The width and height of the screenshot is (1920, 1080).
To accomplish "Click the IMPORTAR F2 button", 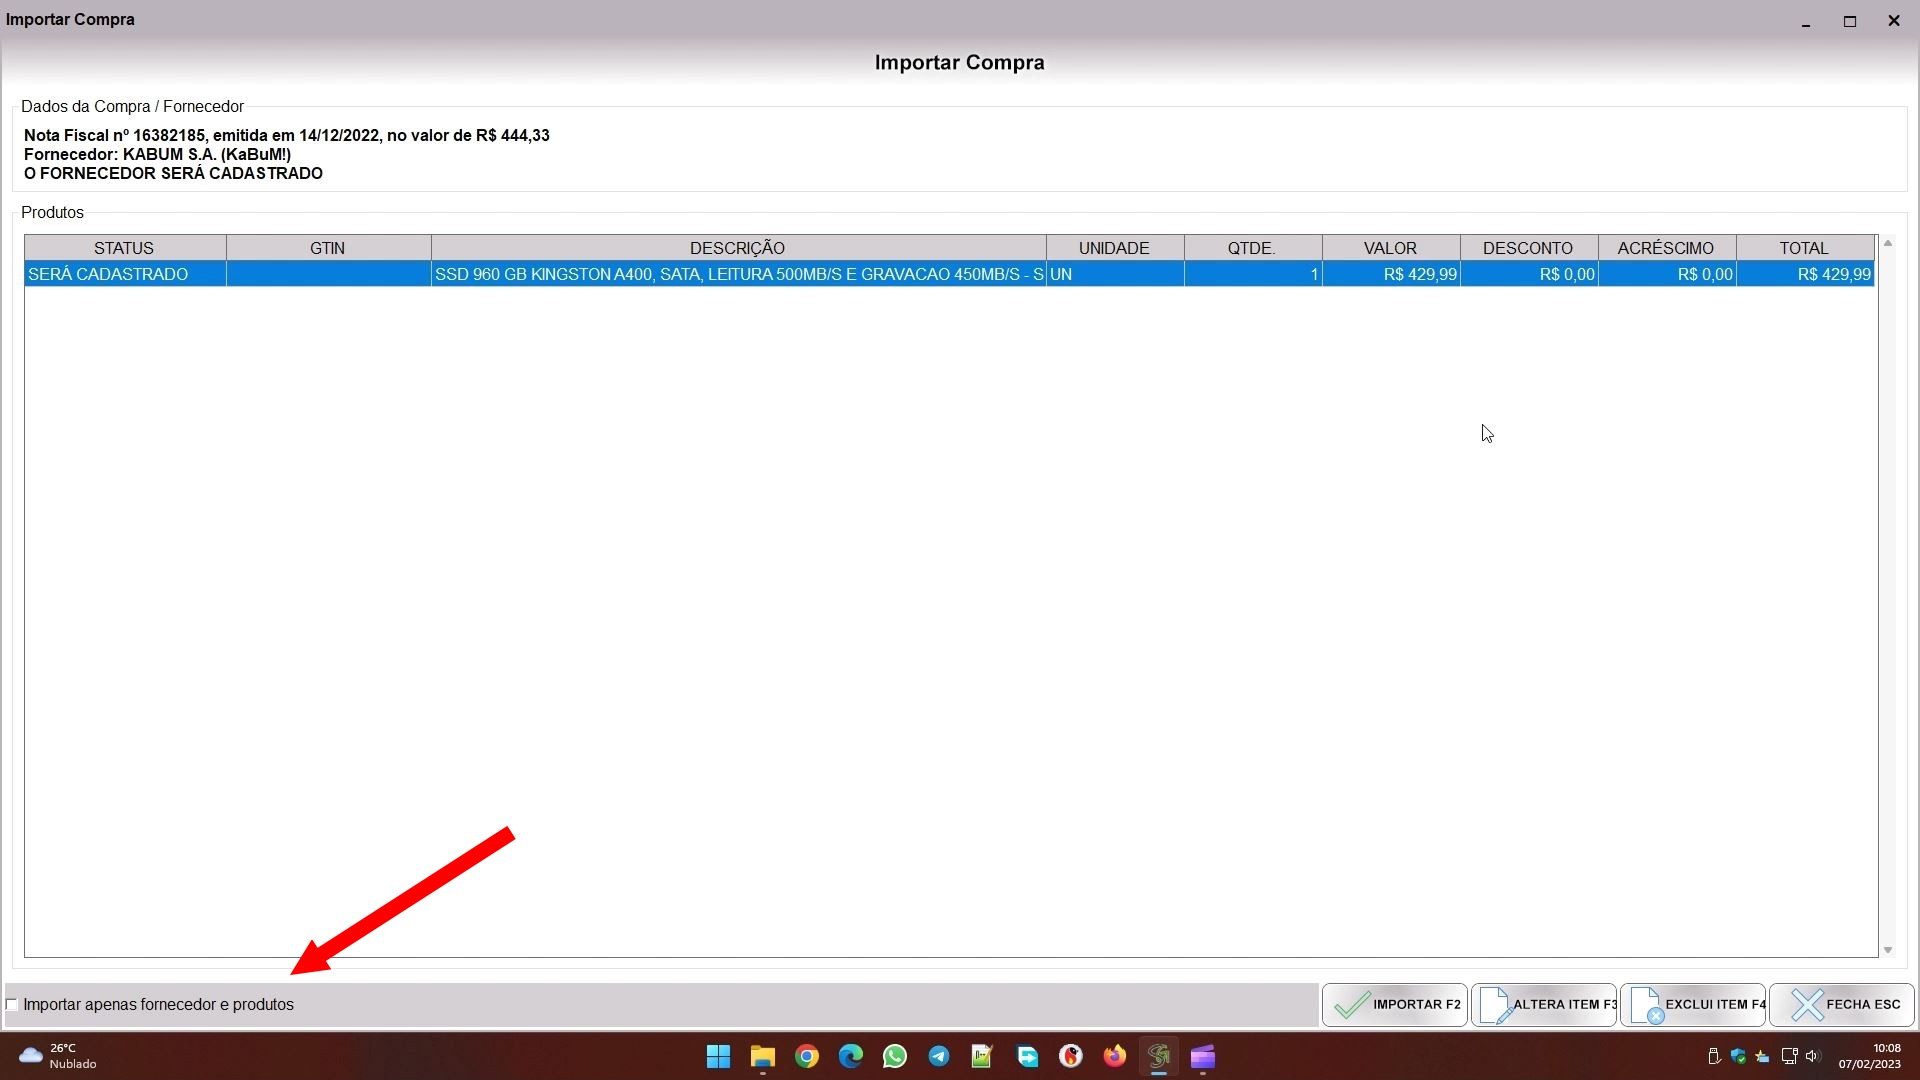I will coord(1395,1005).
